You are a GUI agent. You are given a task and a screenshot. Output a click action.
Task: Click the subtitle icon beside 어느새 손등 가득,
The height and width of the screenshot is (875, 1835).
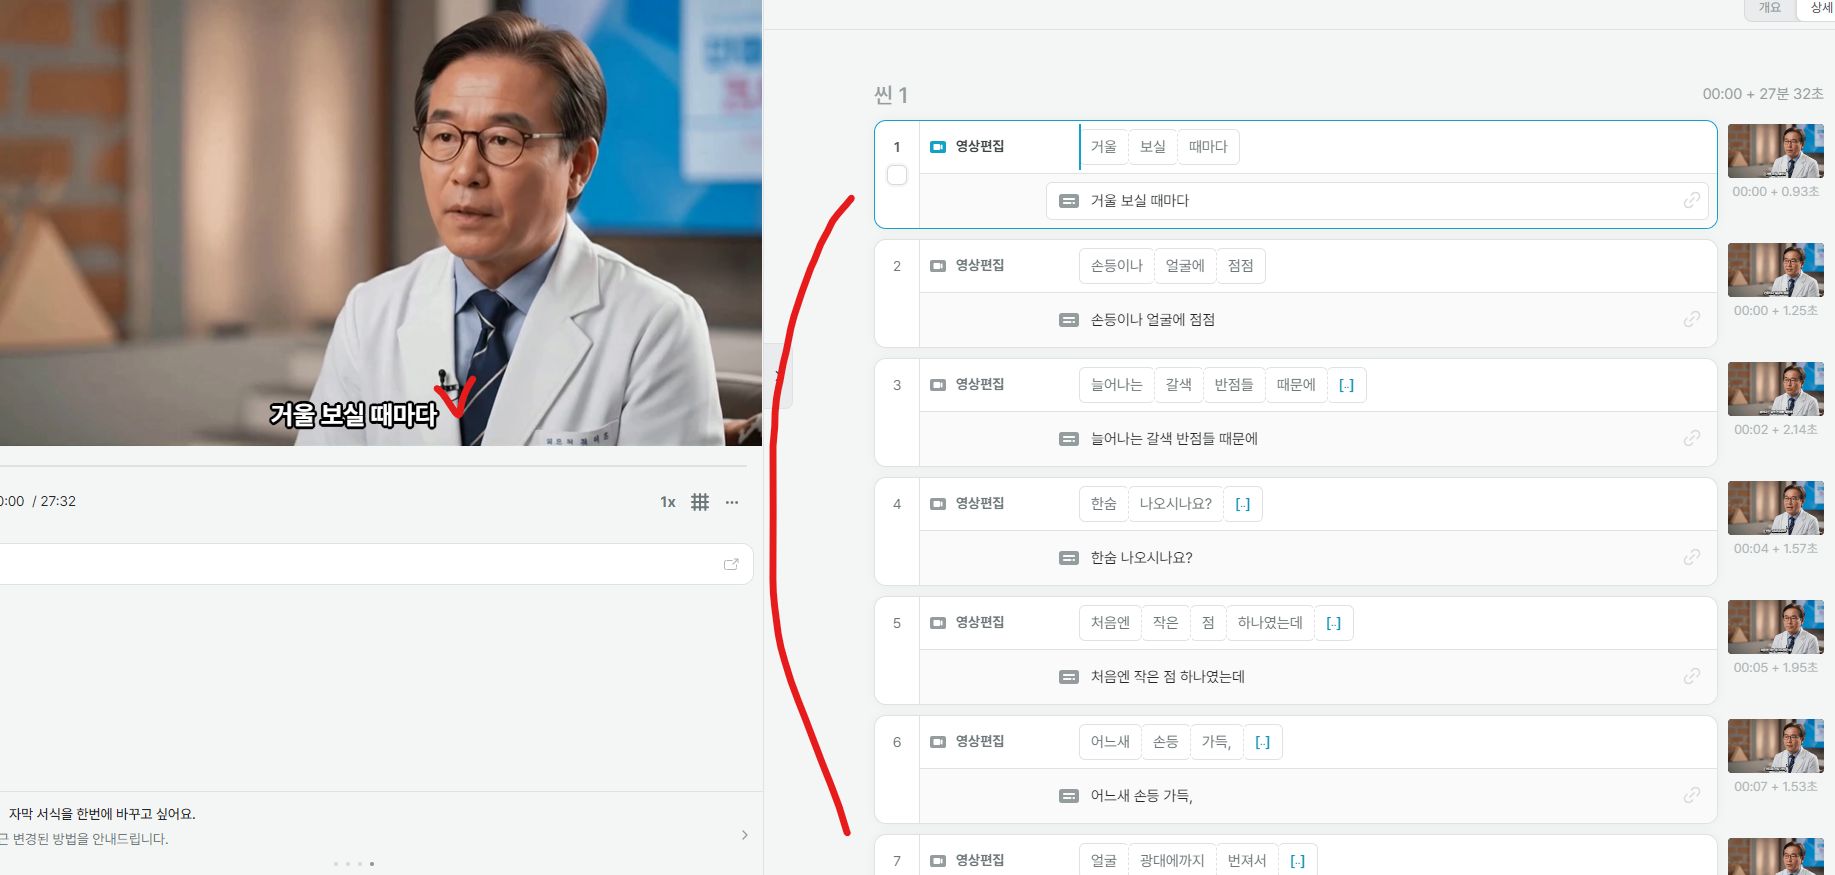[1069, 796]
